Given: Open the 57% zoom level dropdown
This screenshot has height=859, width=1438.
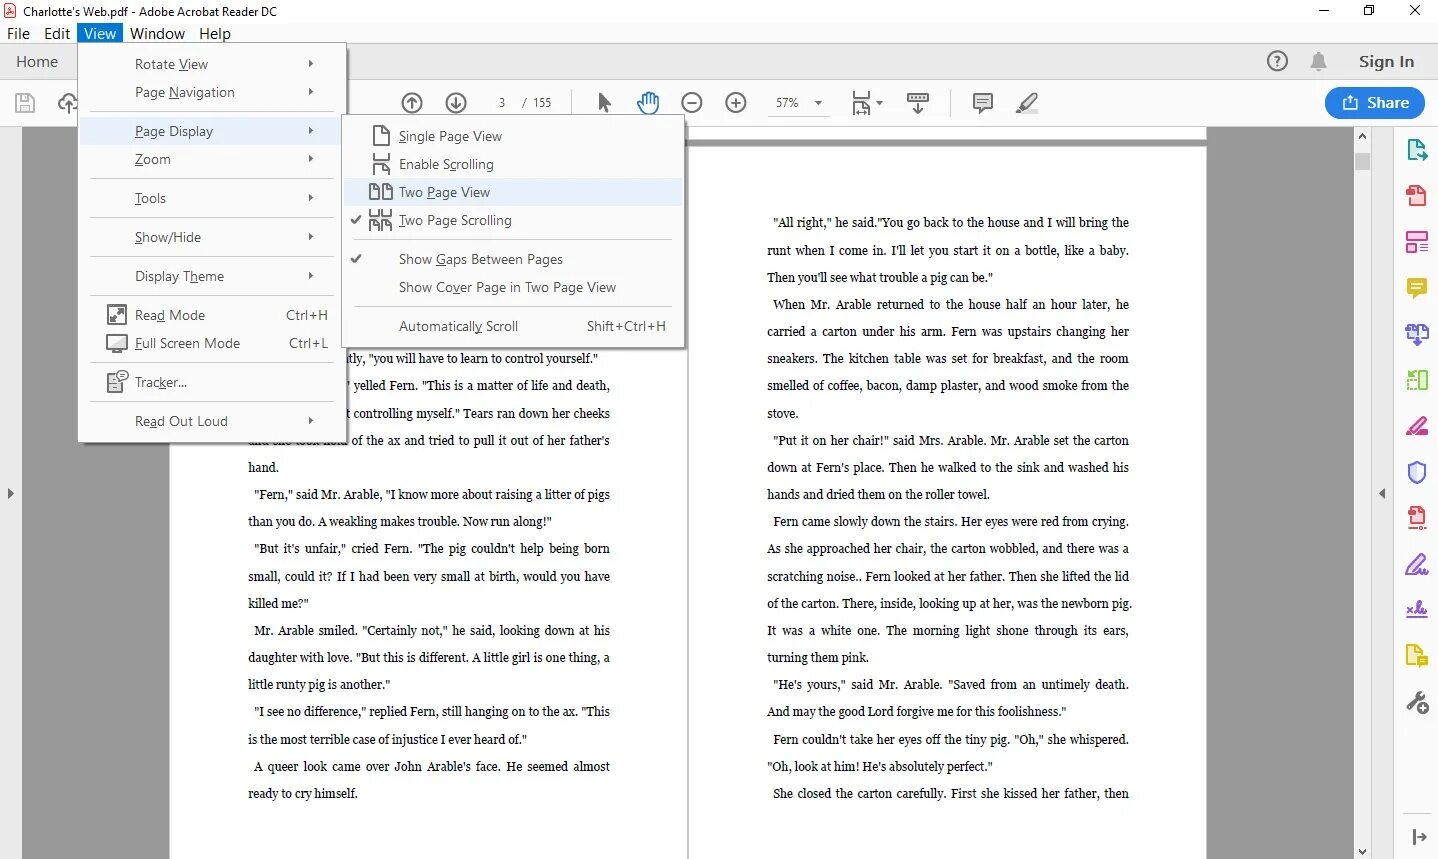Looking at the screenshot, I should point(818,103).
